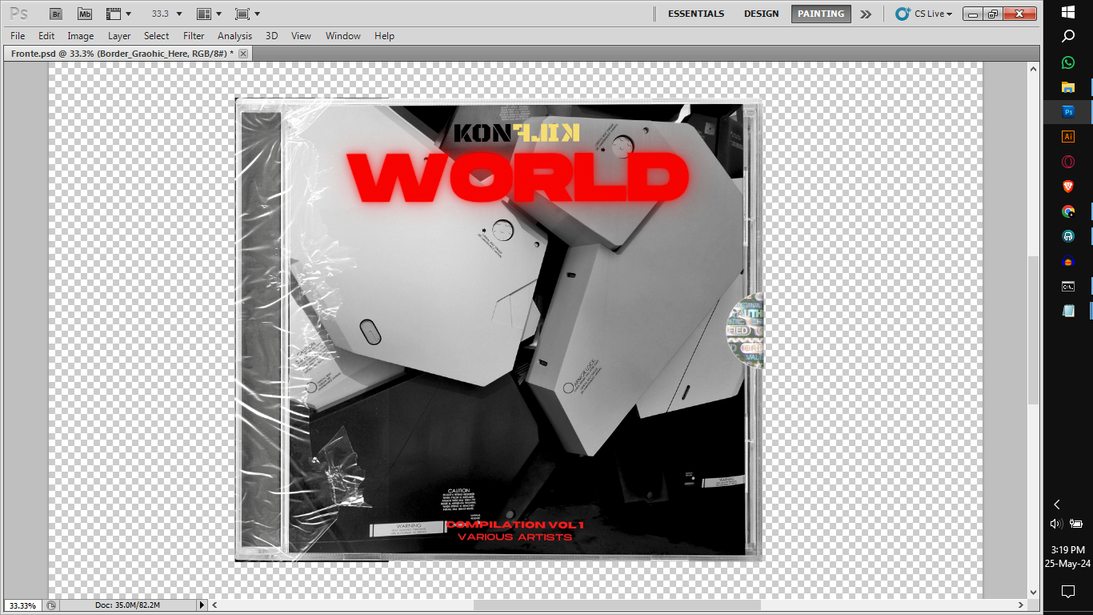Open the status bar options arrow
Viewport: 1093px width, 615px height.
click(202, 605)
